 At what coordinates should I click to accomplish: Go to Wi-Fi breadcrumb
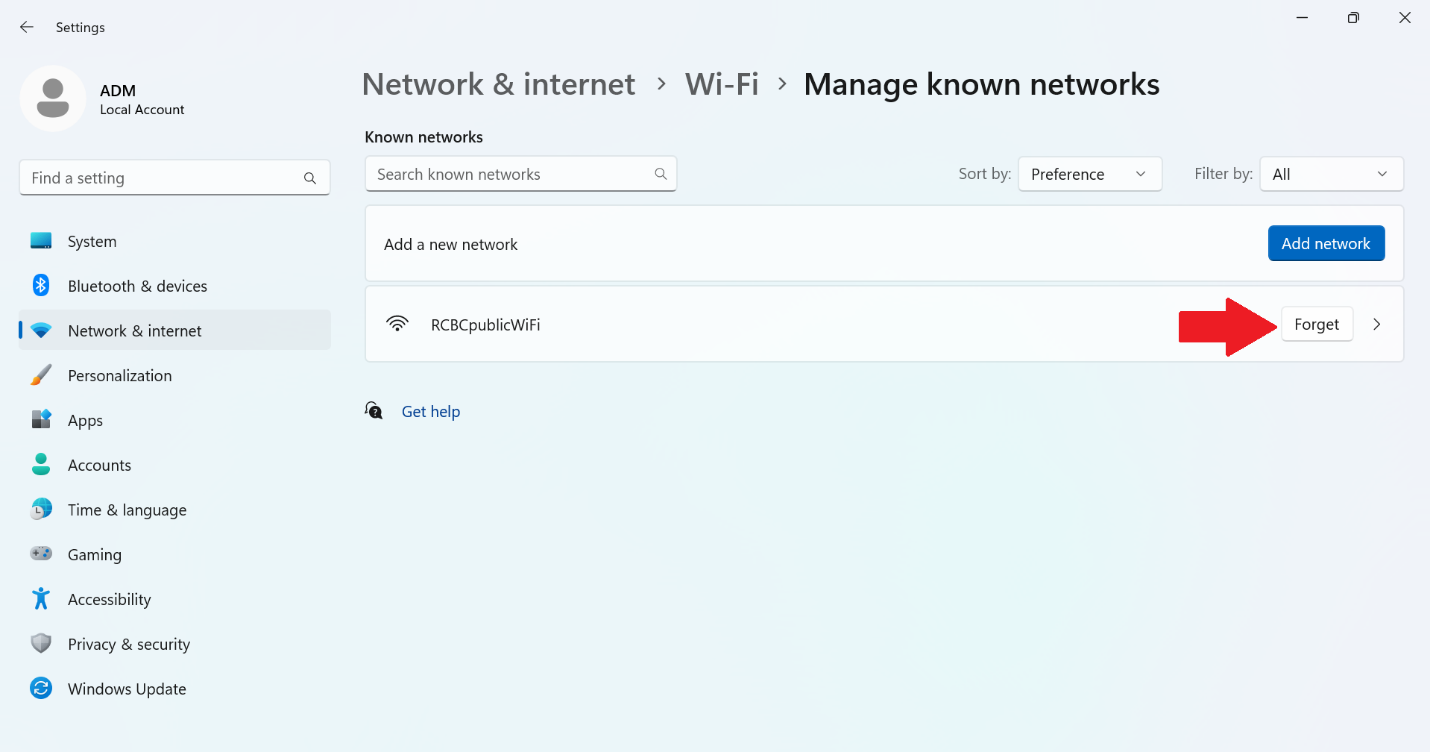click(x=721, y=84)
